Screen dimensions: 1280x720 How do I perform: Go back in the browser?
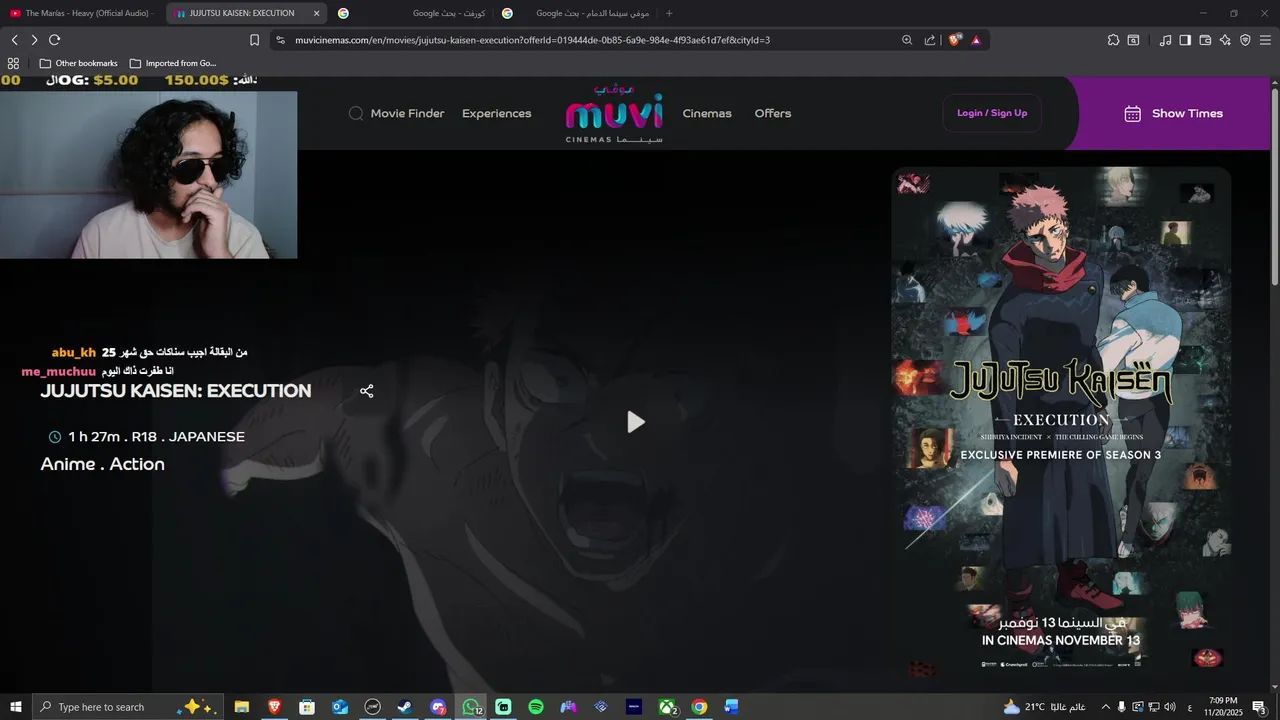pyautogui.click(x=14, y=40)
